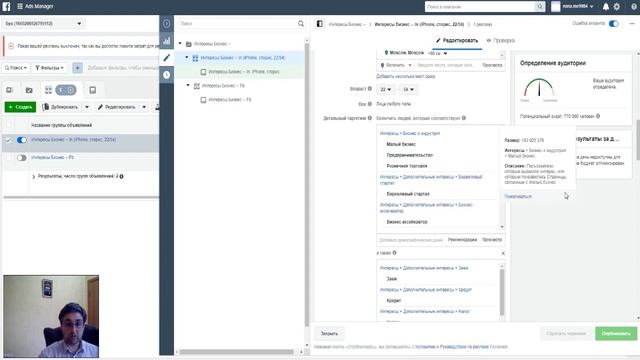Click Рекомендации in targeting box
The width and height of the screenshot is (640, 360).
pos(462,240)
